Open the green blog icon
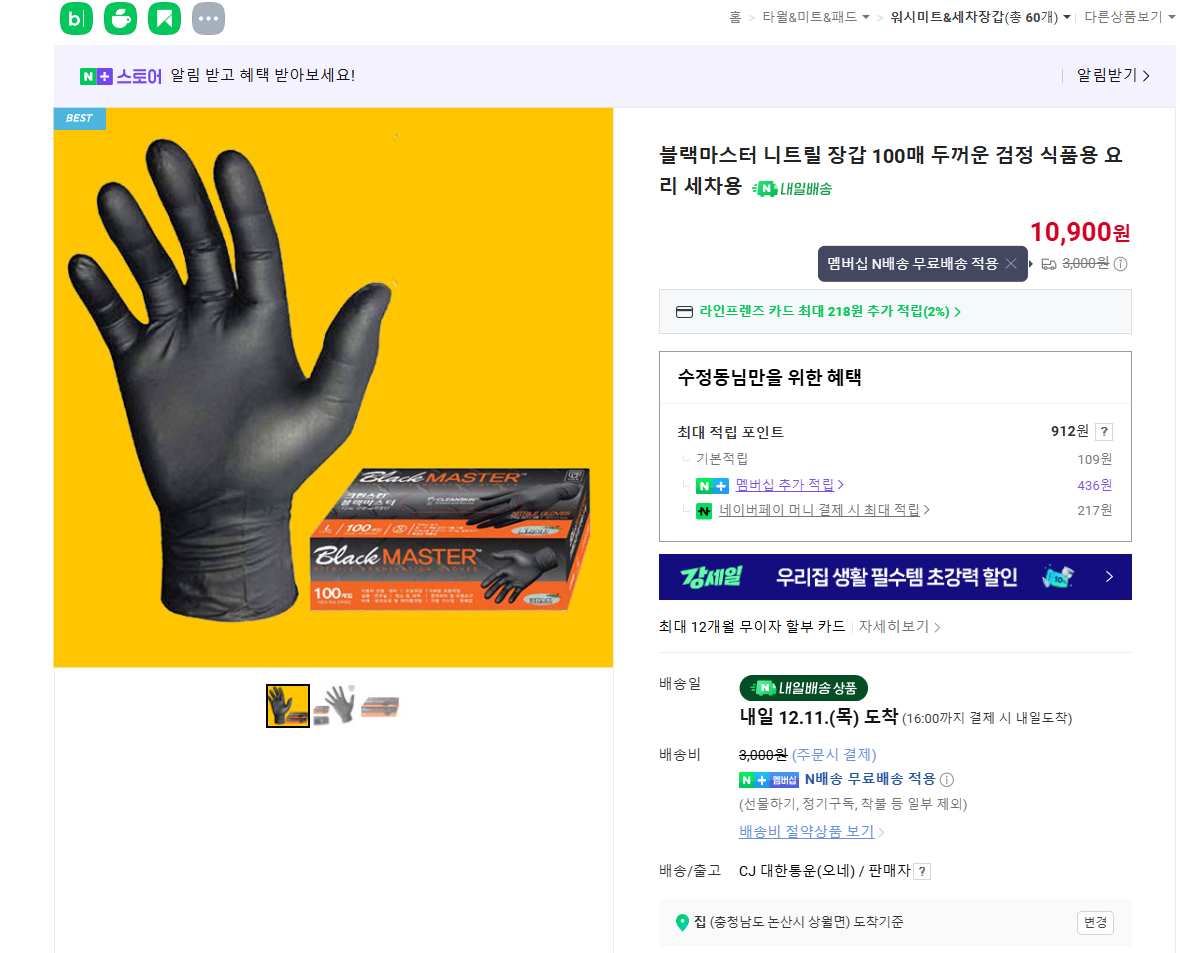 pyautogui.click(x=76, y=18)
